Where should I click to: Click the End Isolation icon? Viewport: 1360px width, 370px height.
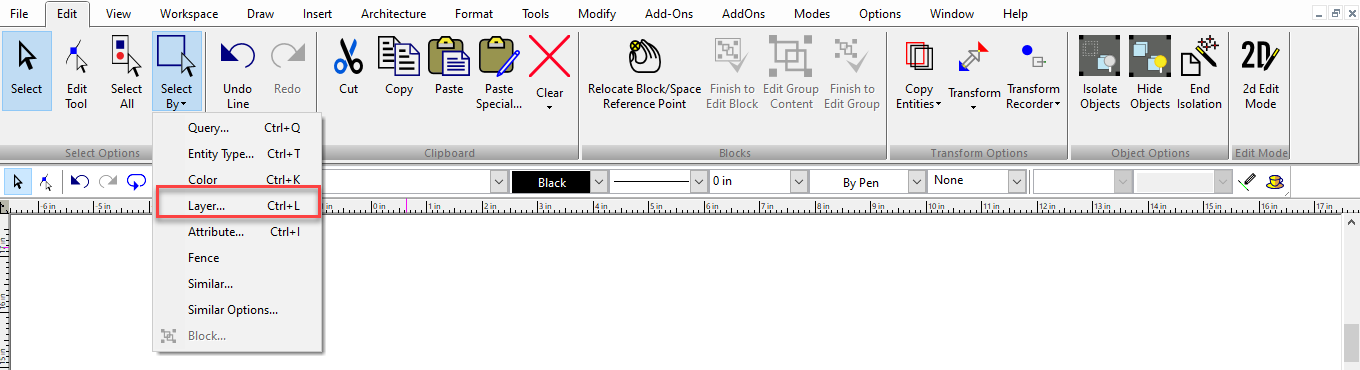click(x=1199, y=57)
